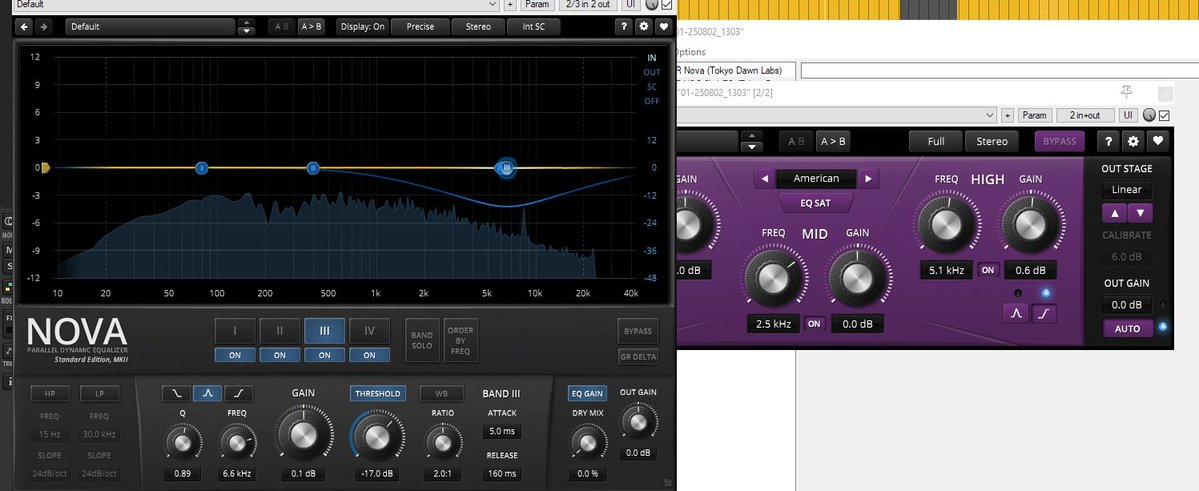1199x491 pixels.
Task: Open Nova settings gear icon
Action: click(x=644, y=27)
